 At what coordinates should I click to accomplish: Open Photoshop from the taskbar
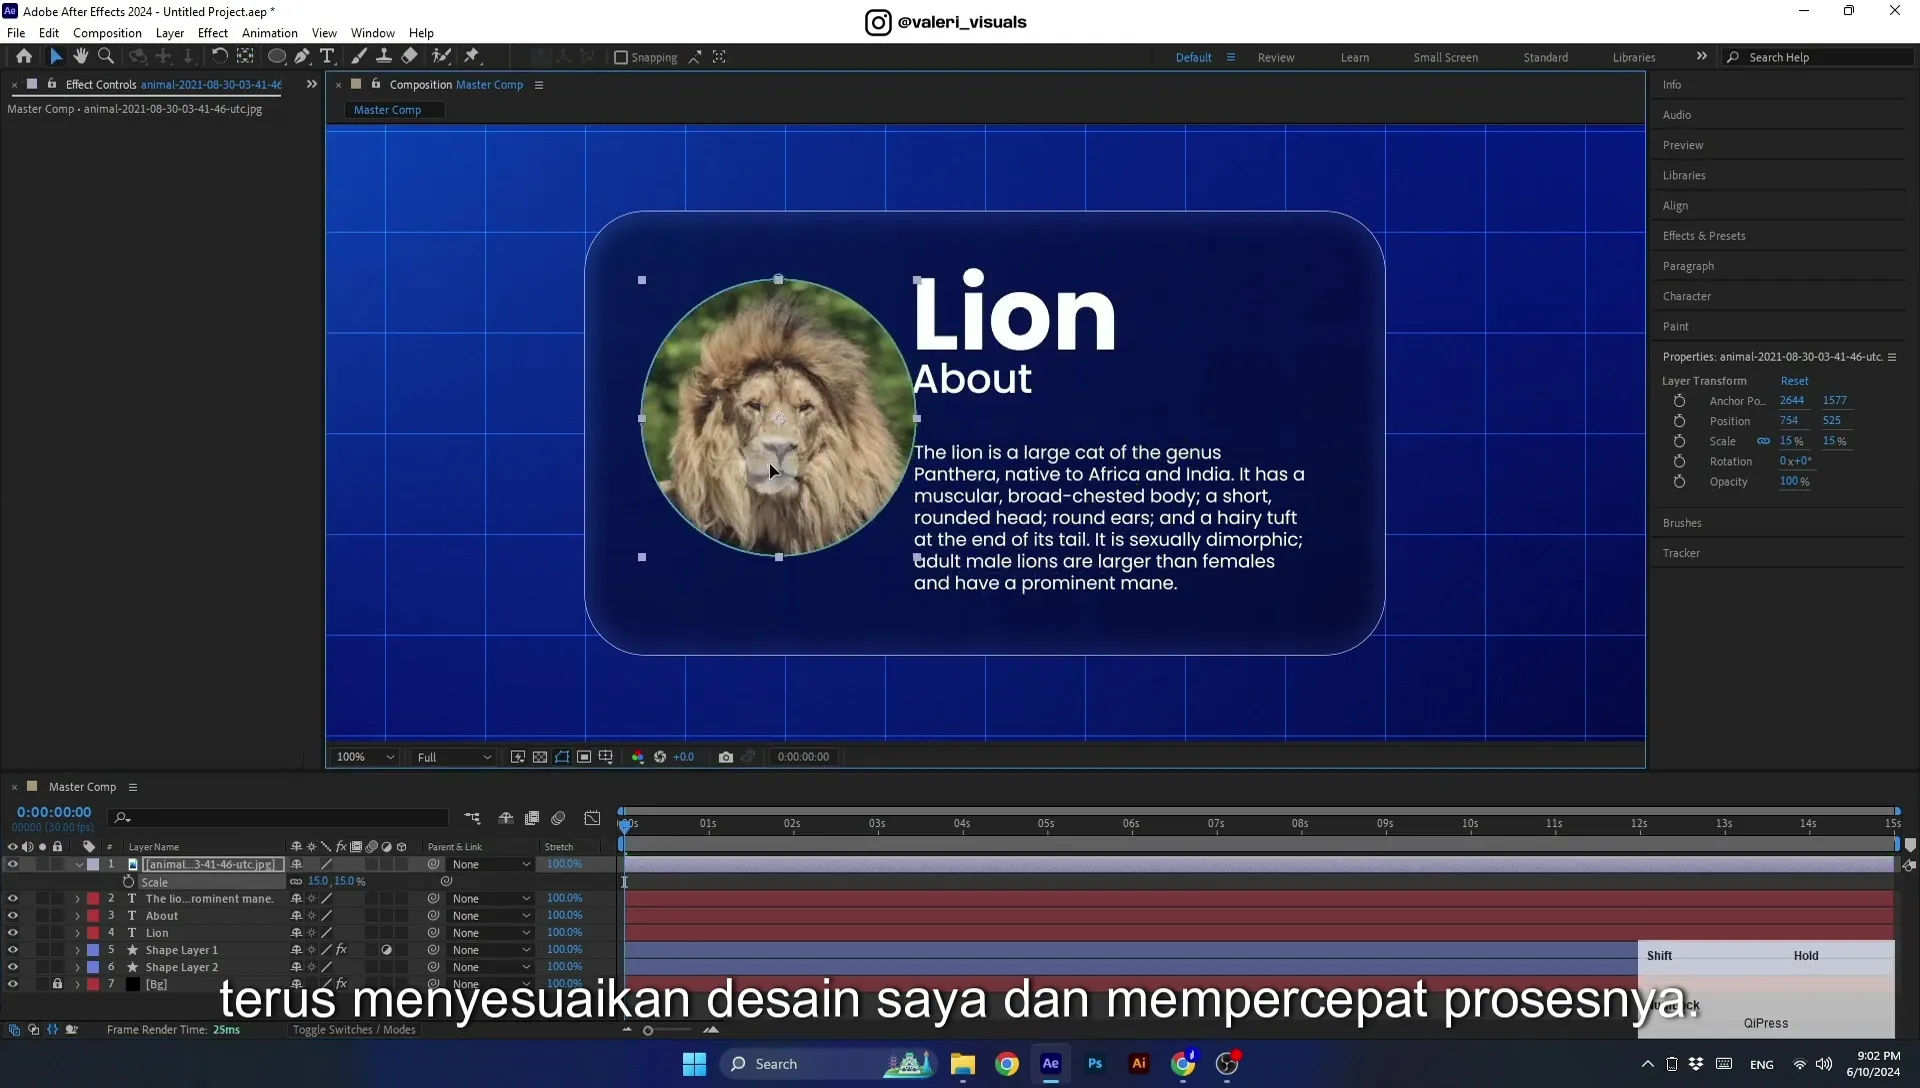pyautogui.click(x=1095, y=1064)
